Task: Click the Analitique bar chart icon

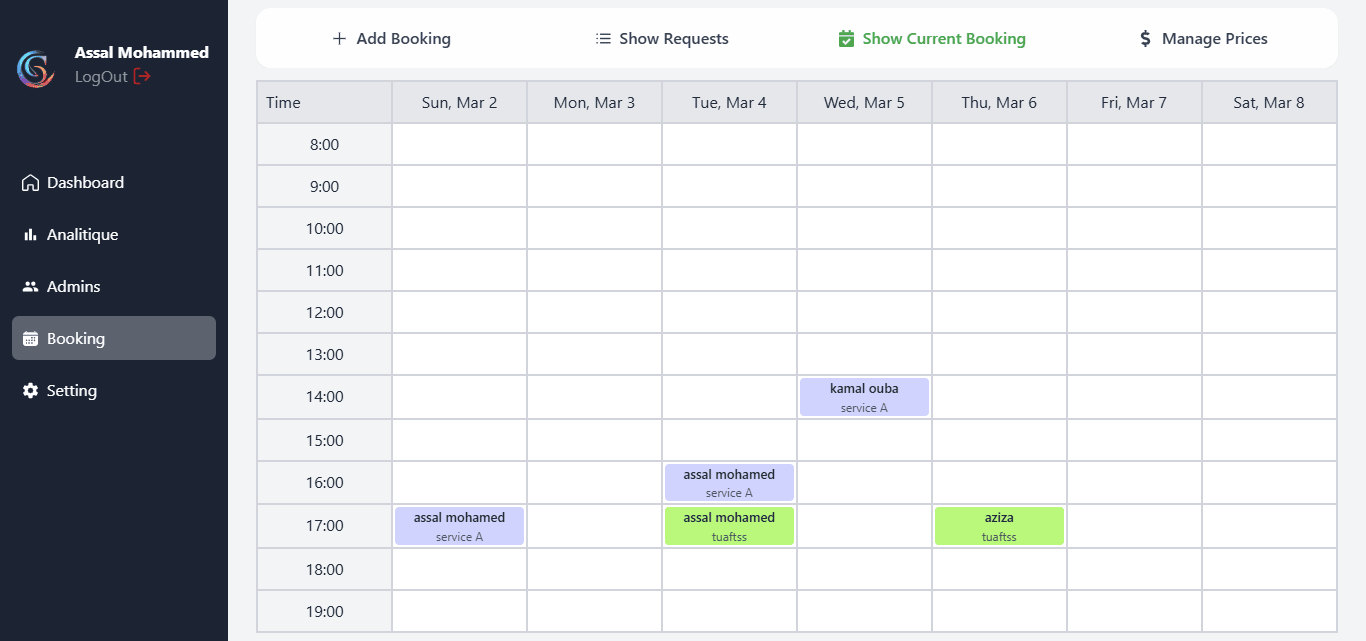Action: click(x=30, y=235)
